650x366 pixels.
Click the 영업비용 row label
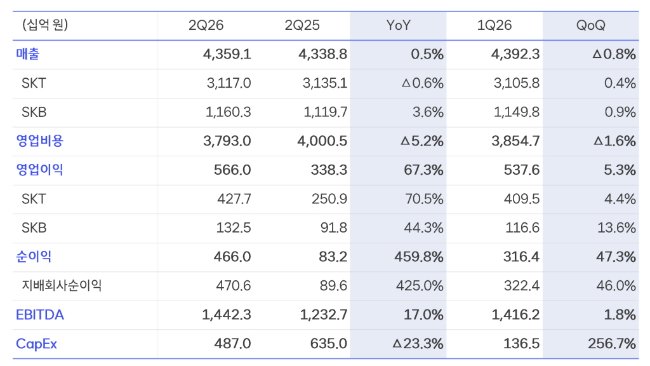(x=39, y=141)
